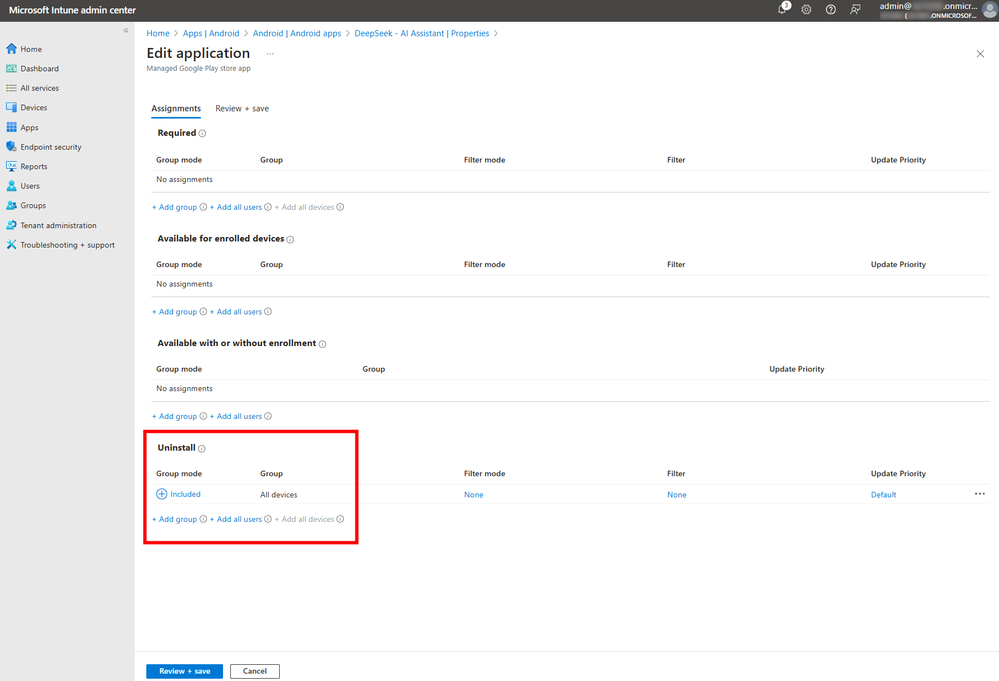
Task: Add a group under Uninstall
Action: point(175,519)
